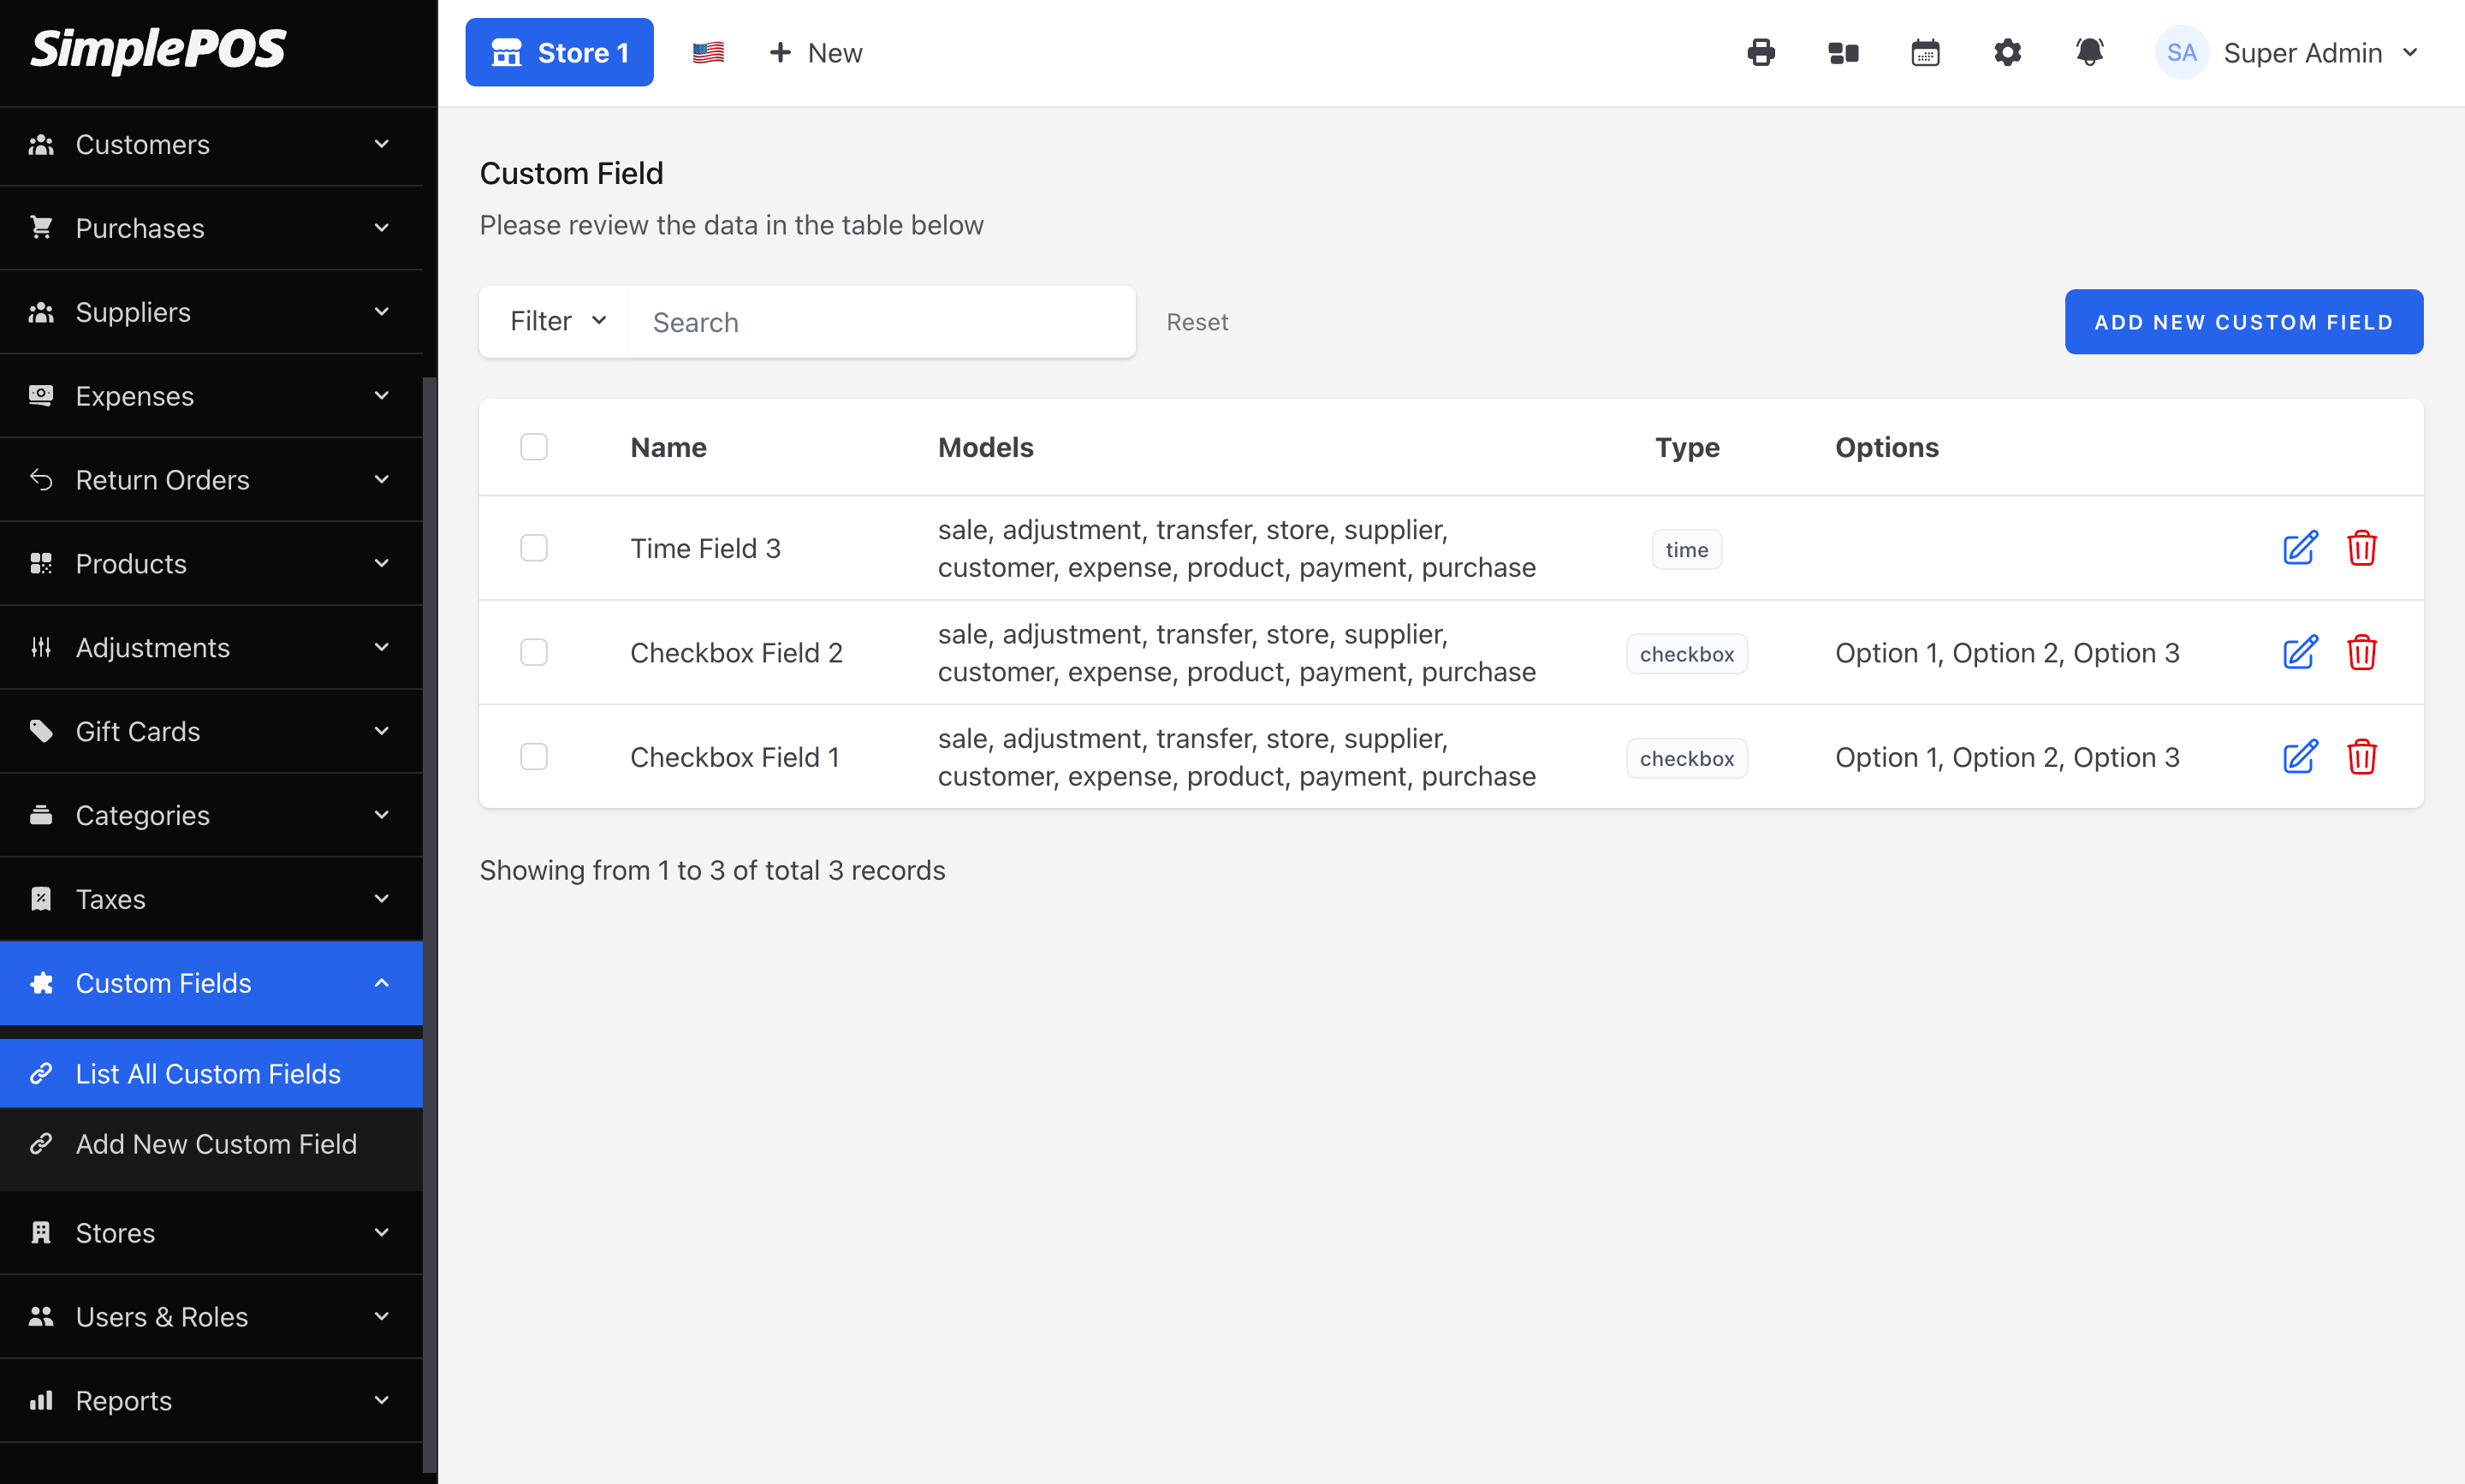
Task: Click the Stores building icon
Action: point(41,1233)
